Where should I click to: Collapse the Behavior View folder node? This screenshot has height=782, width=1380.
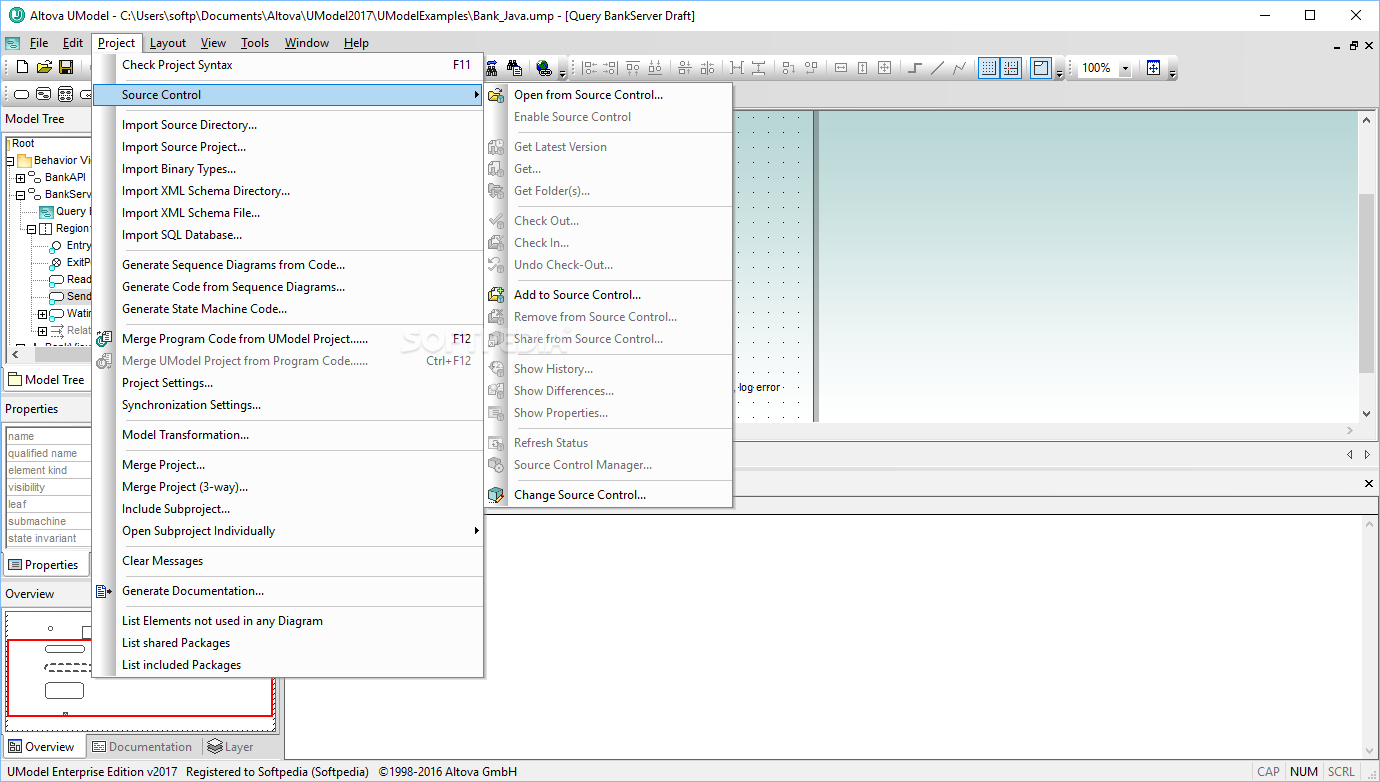pyautogui.click(x=9, y=161)
